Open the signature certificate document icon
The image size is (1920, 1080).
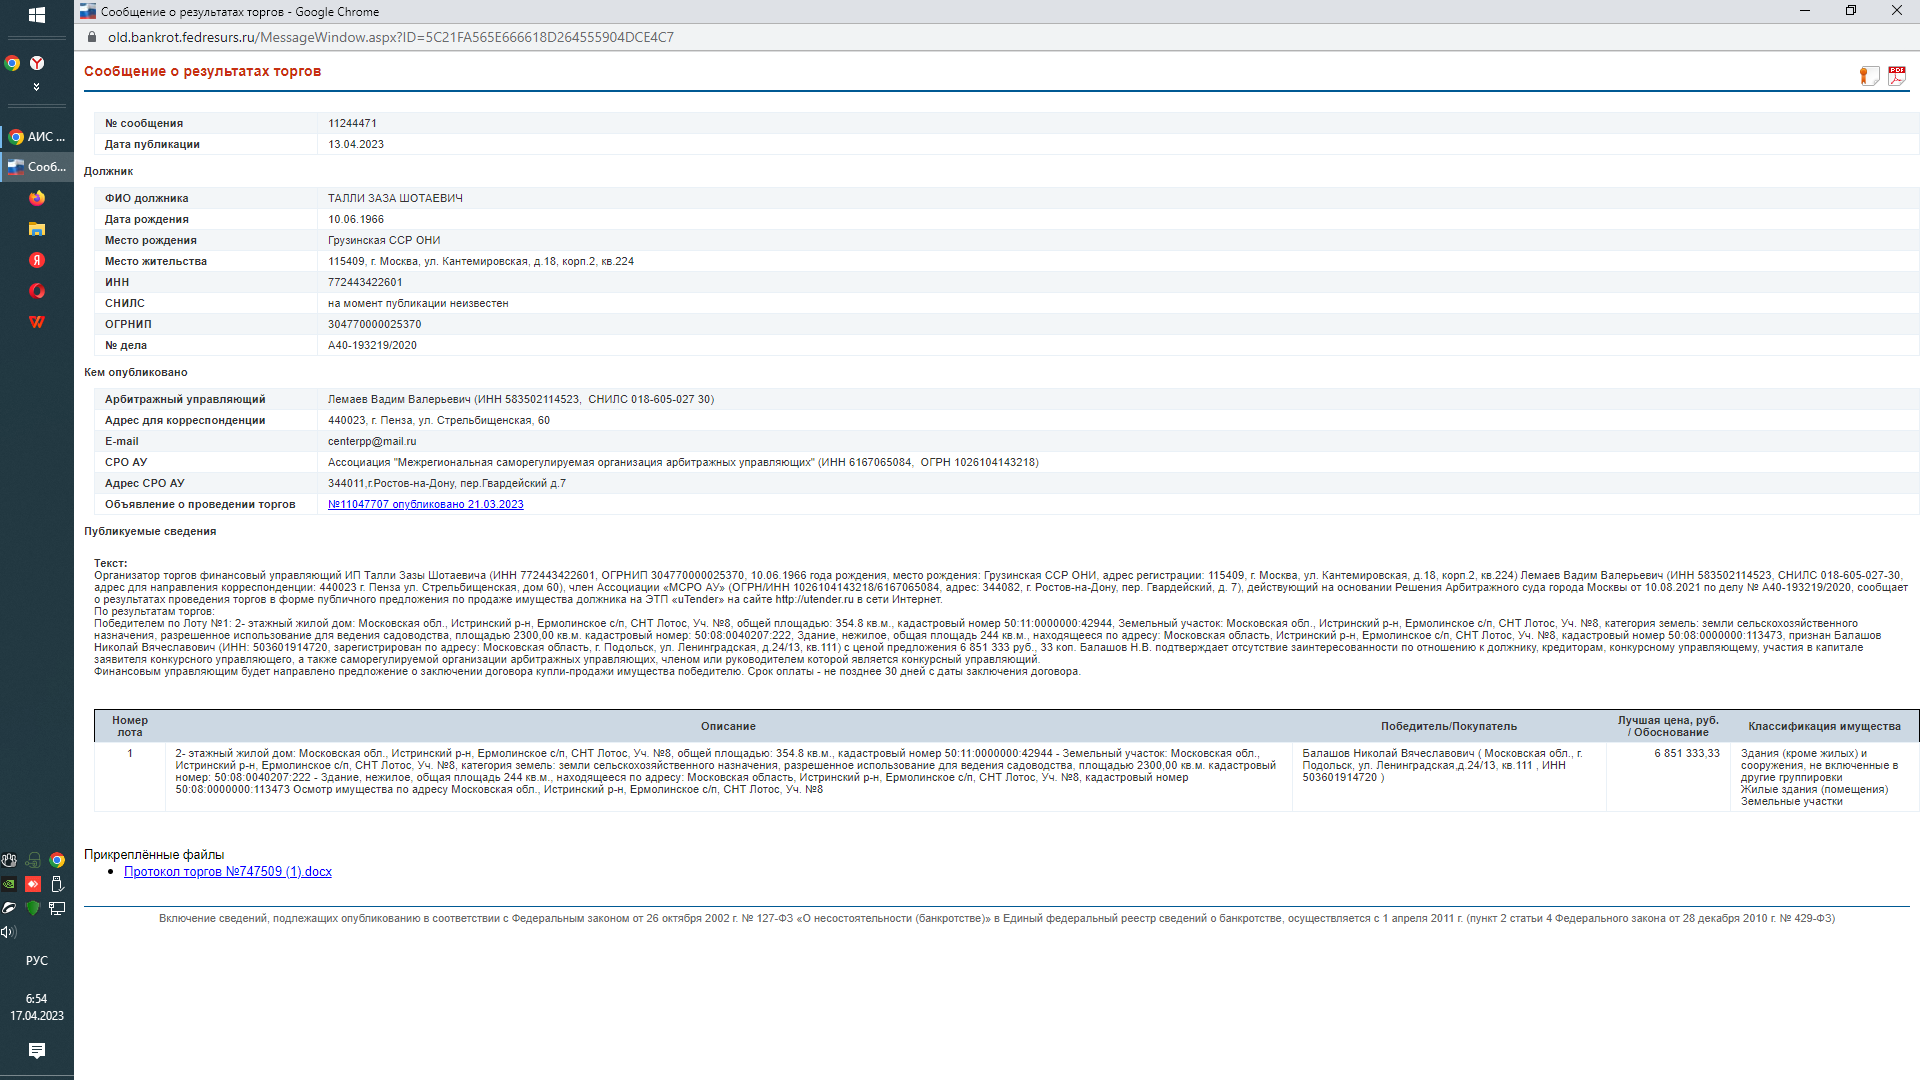[x=1868, y=76]
